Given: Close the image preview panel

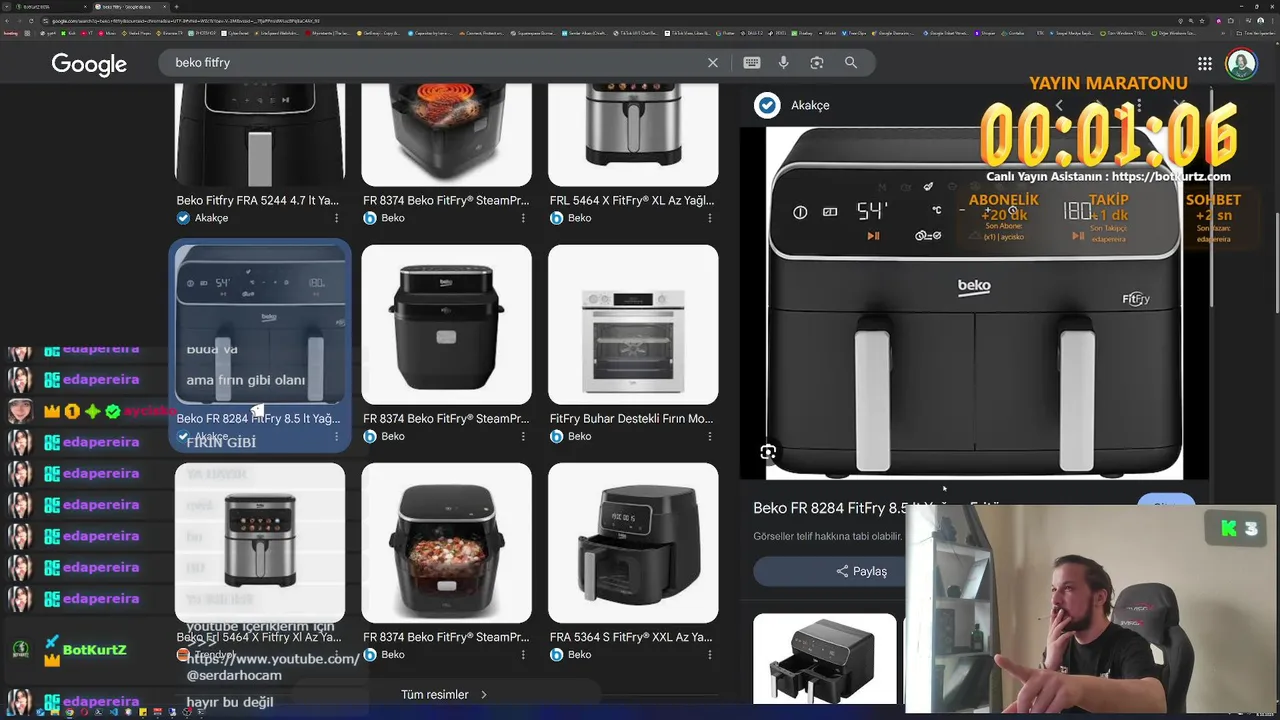Looking at the screenshot, I should (1180, 105).
